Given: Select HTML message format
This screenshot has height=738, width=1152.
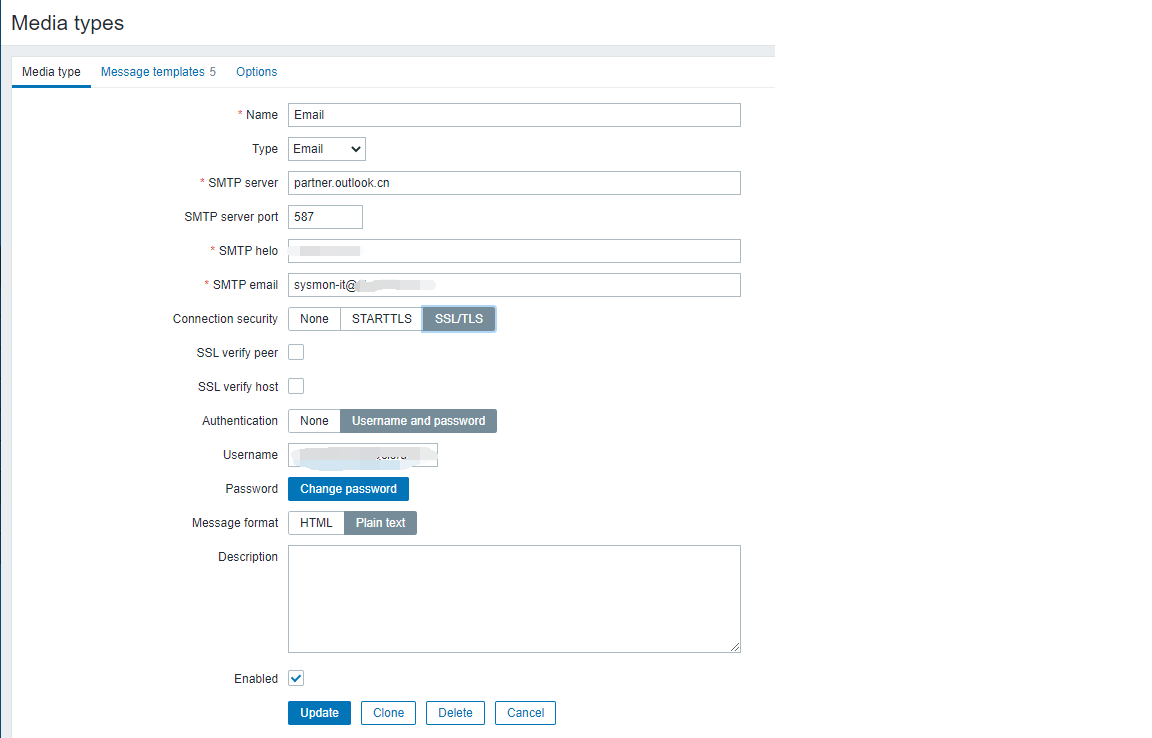Looking at the screenshot, I should coord(316,523).
